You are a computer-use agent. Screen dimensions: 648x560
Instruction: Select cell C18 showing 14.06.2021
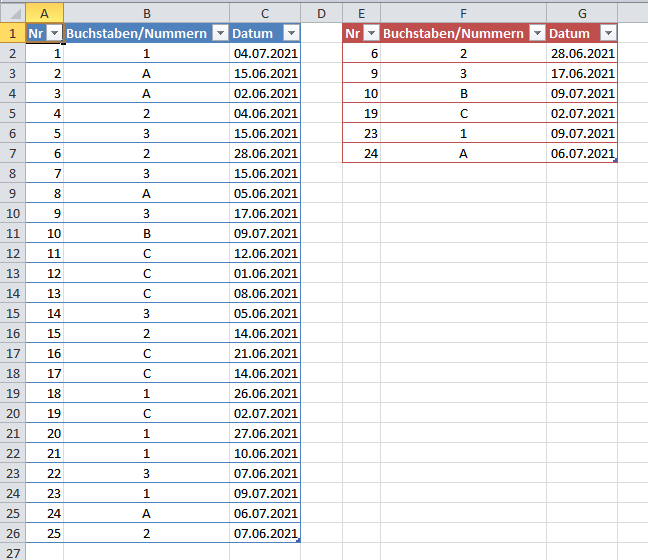265,373
